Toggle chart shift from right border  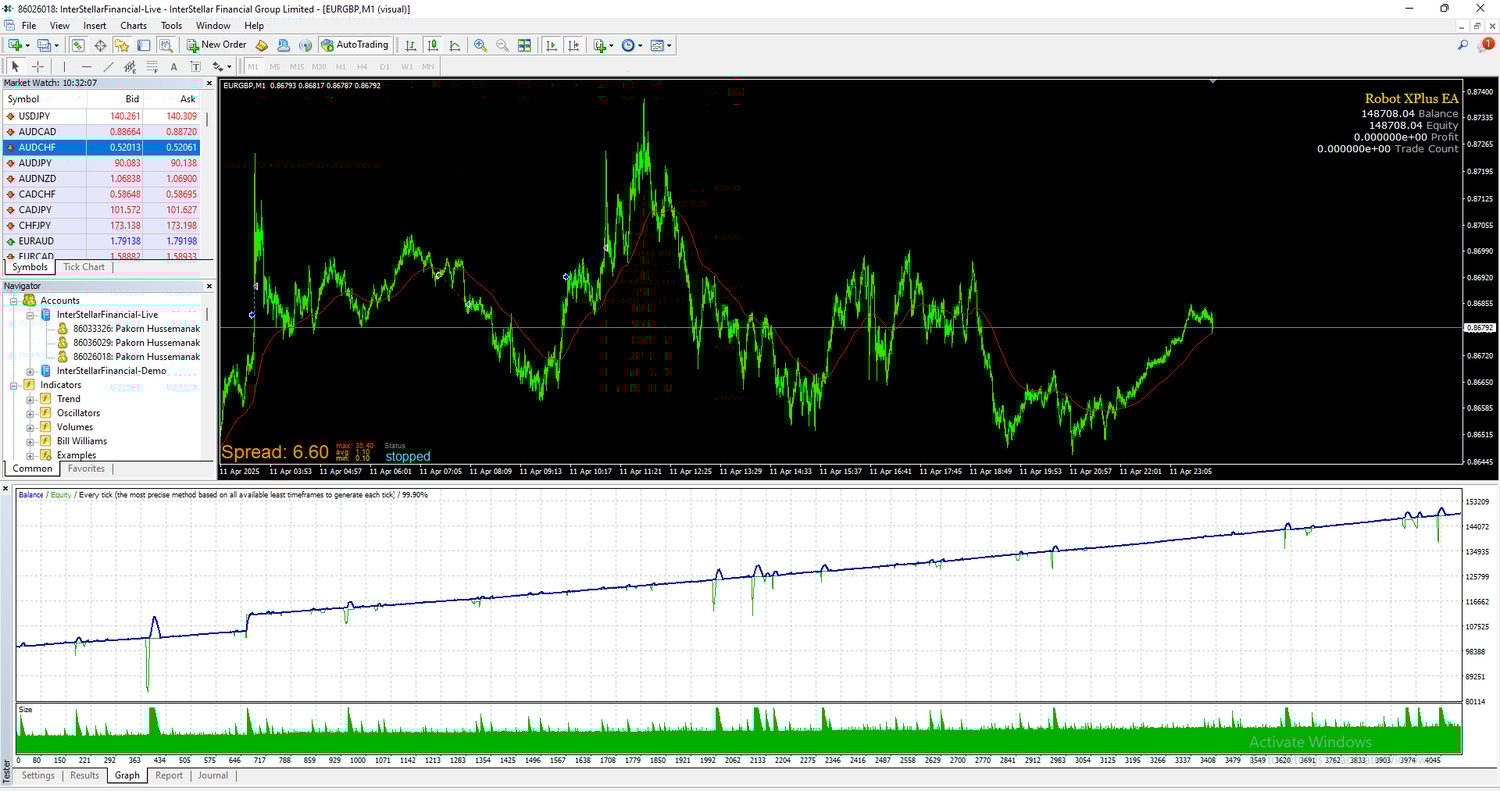[x=573, y=45]
